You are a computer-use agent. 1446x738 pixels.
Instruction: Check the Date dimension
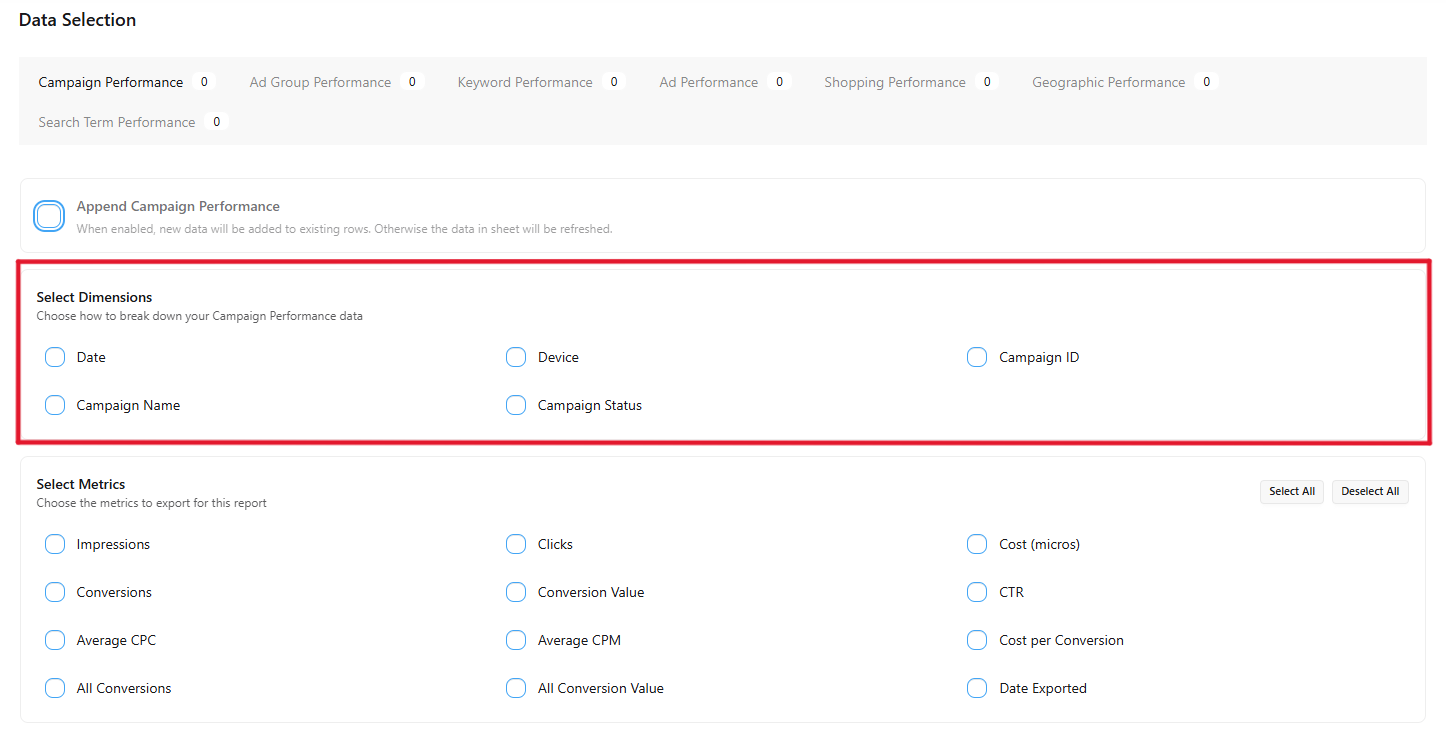[x=55, y=357]
